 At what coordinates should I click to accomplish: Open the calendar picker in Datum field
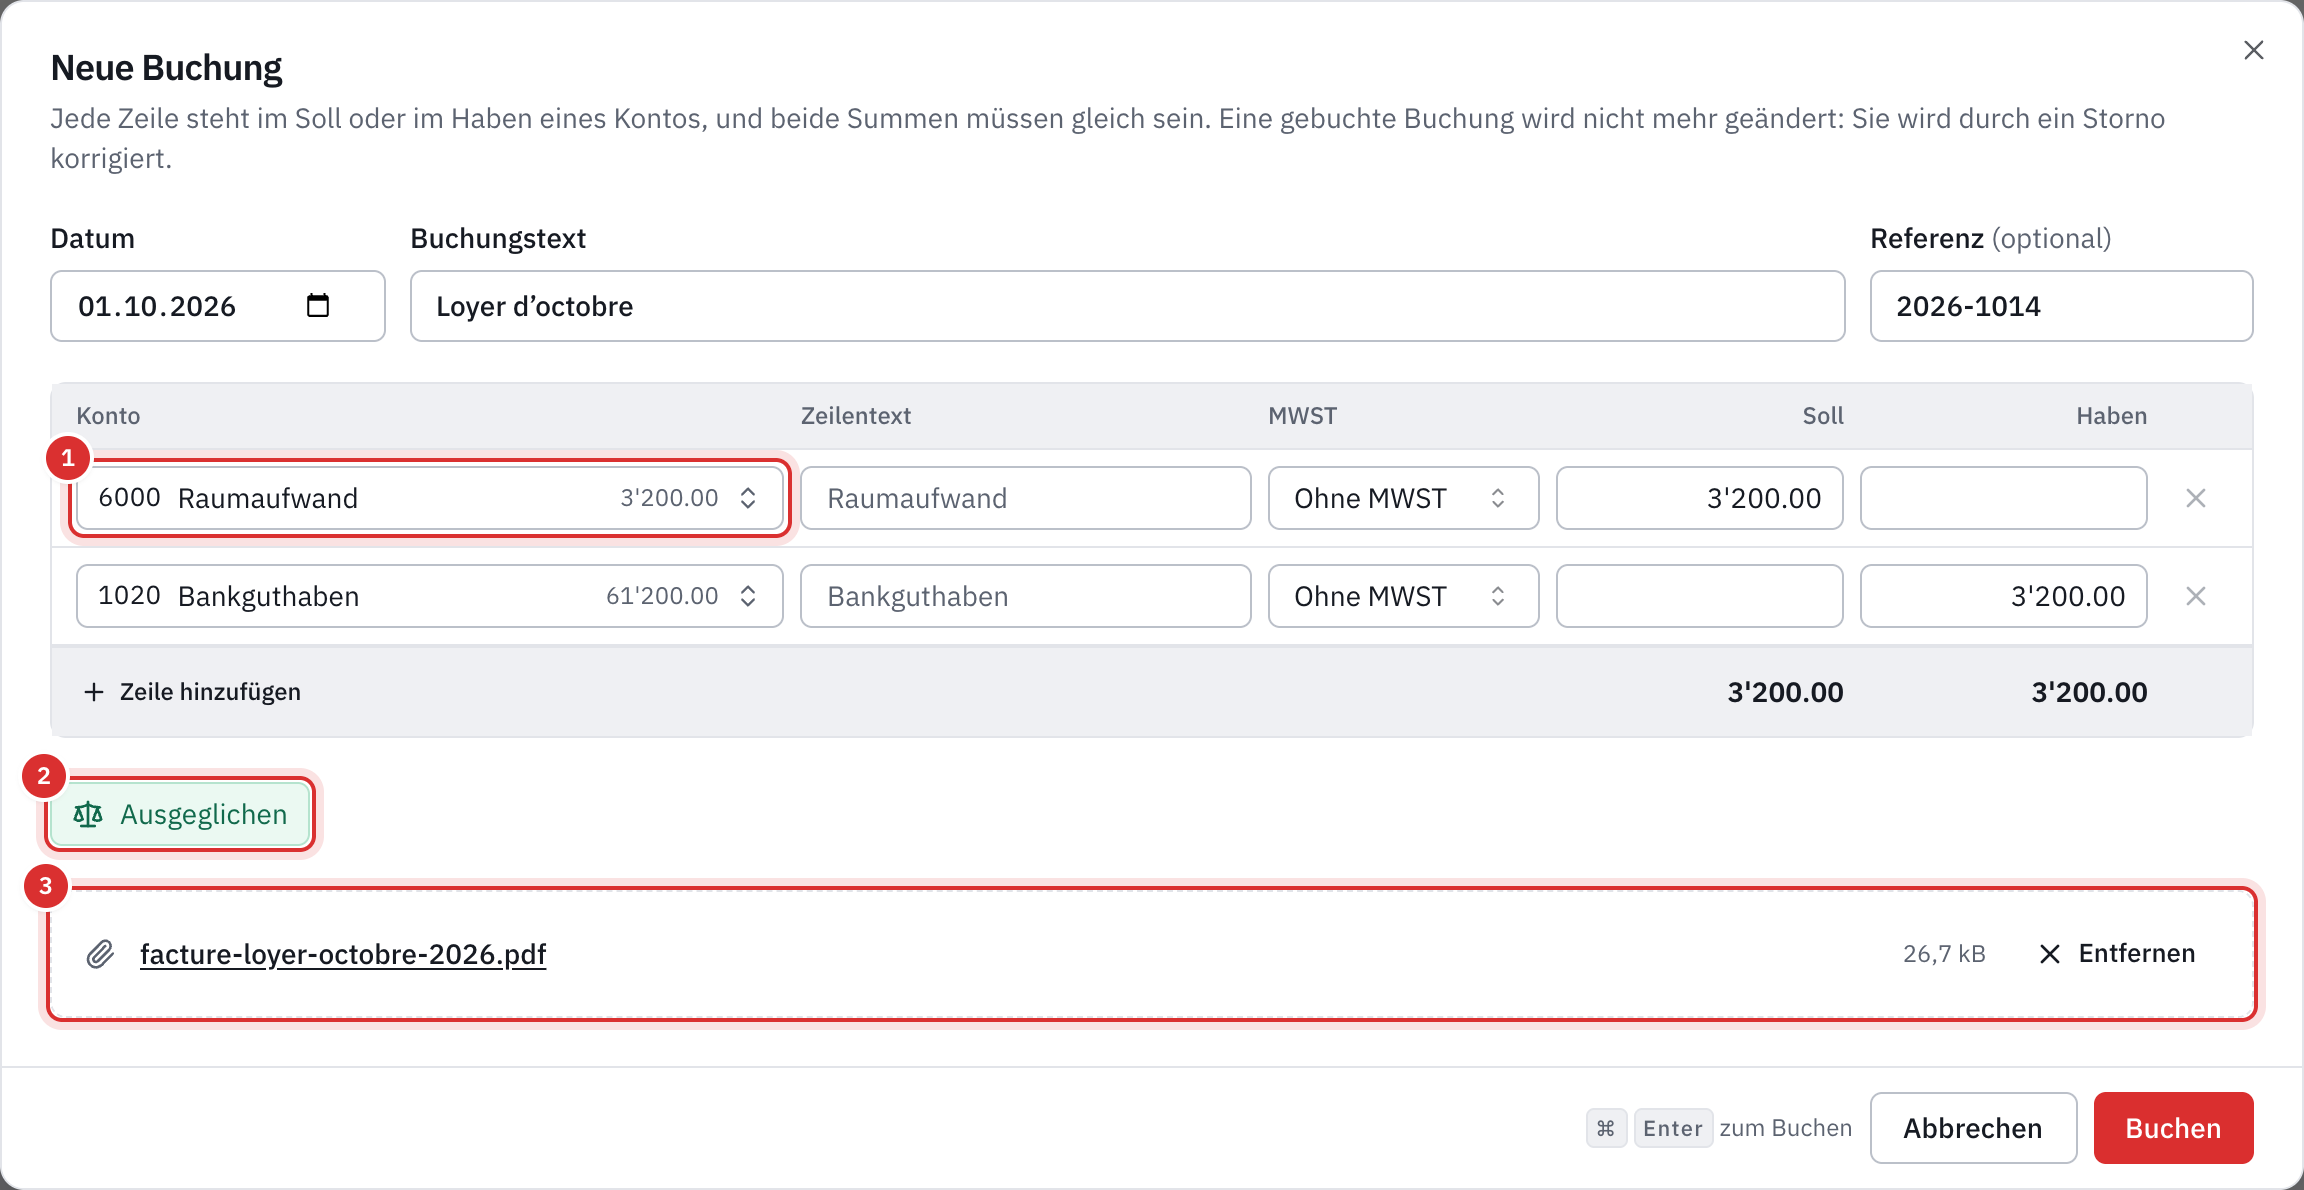point(318,305)
